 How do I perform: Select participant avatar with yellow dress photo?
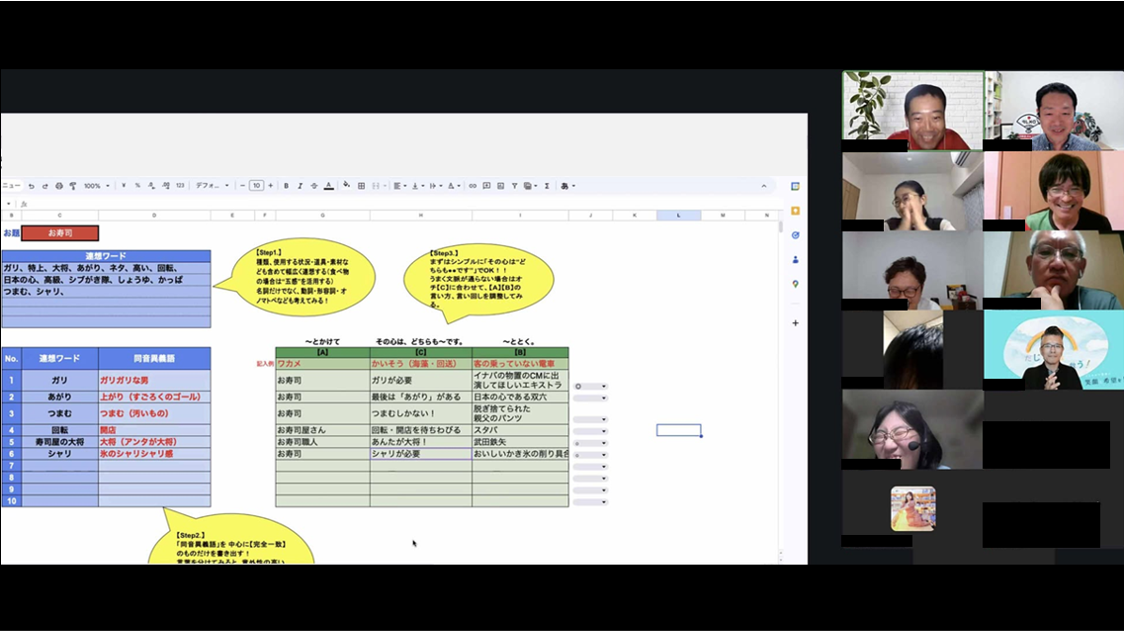coord(913,509)
